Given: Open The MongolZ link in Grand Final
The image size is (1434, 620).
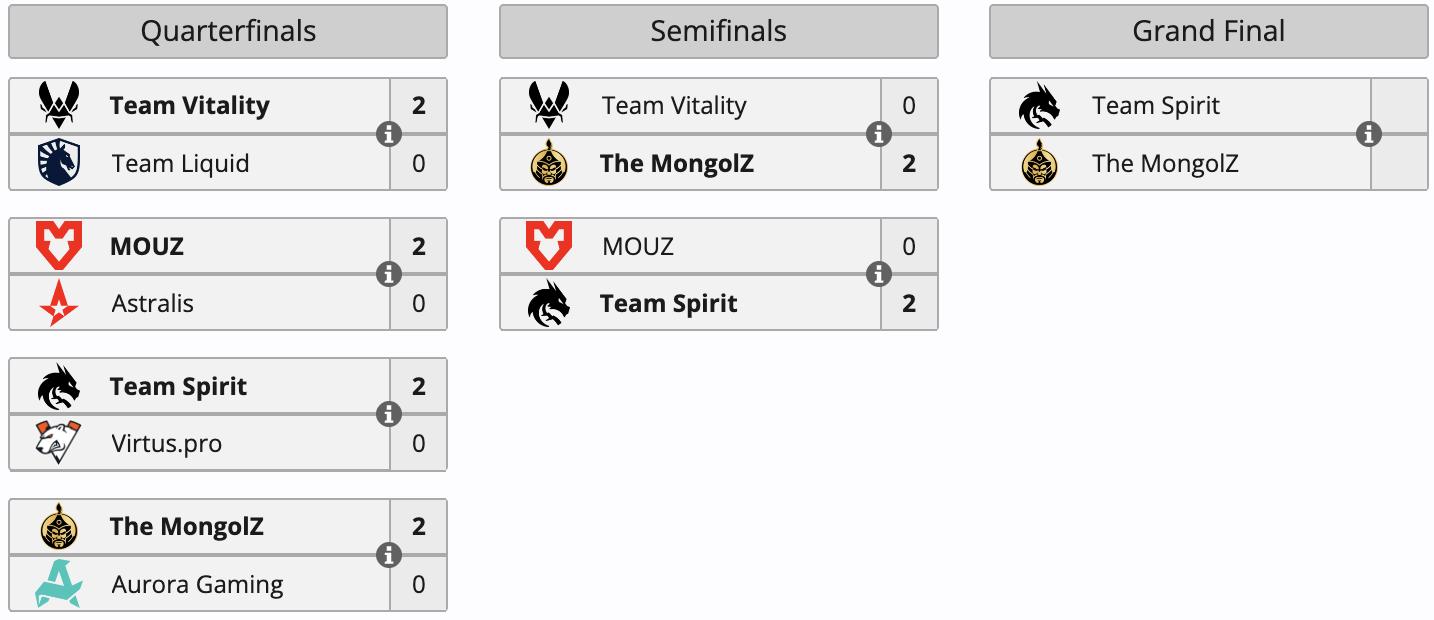Looking at the screenshot, I should tap(1165, 164).
